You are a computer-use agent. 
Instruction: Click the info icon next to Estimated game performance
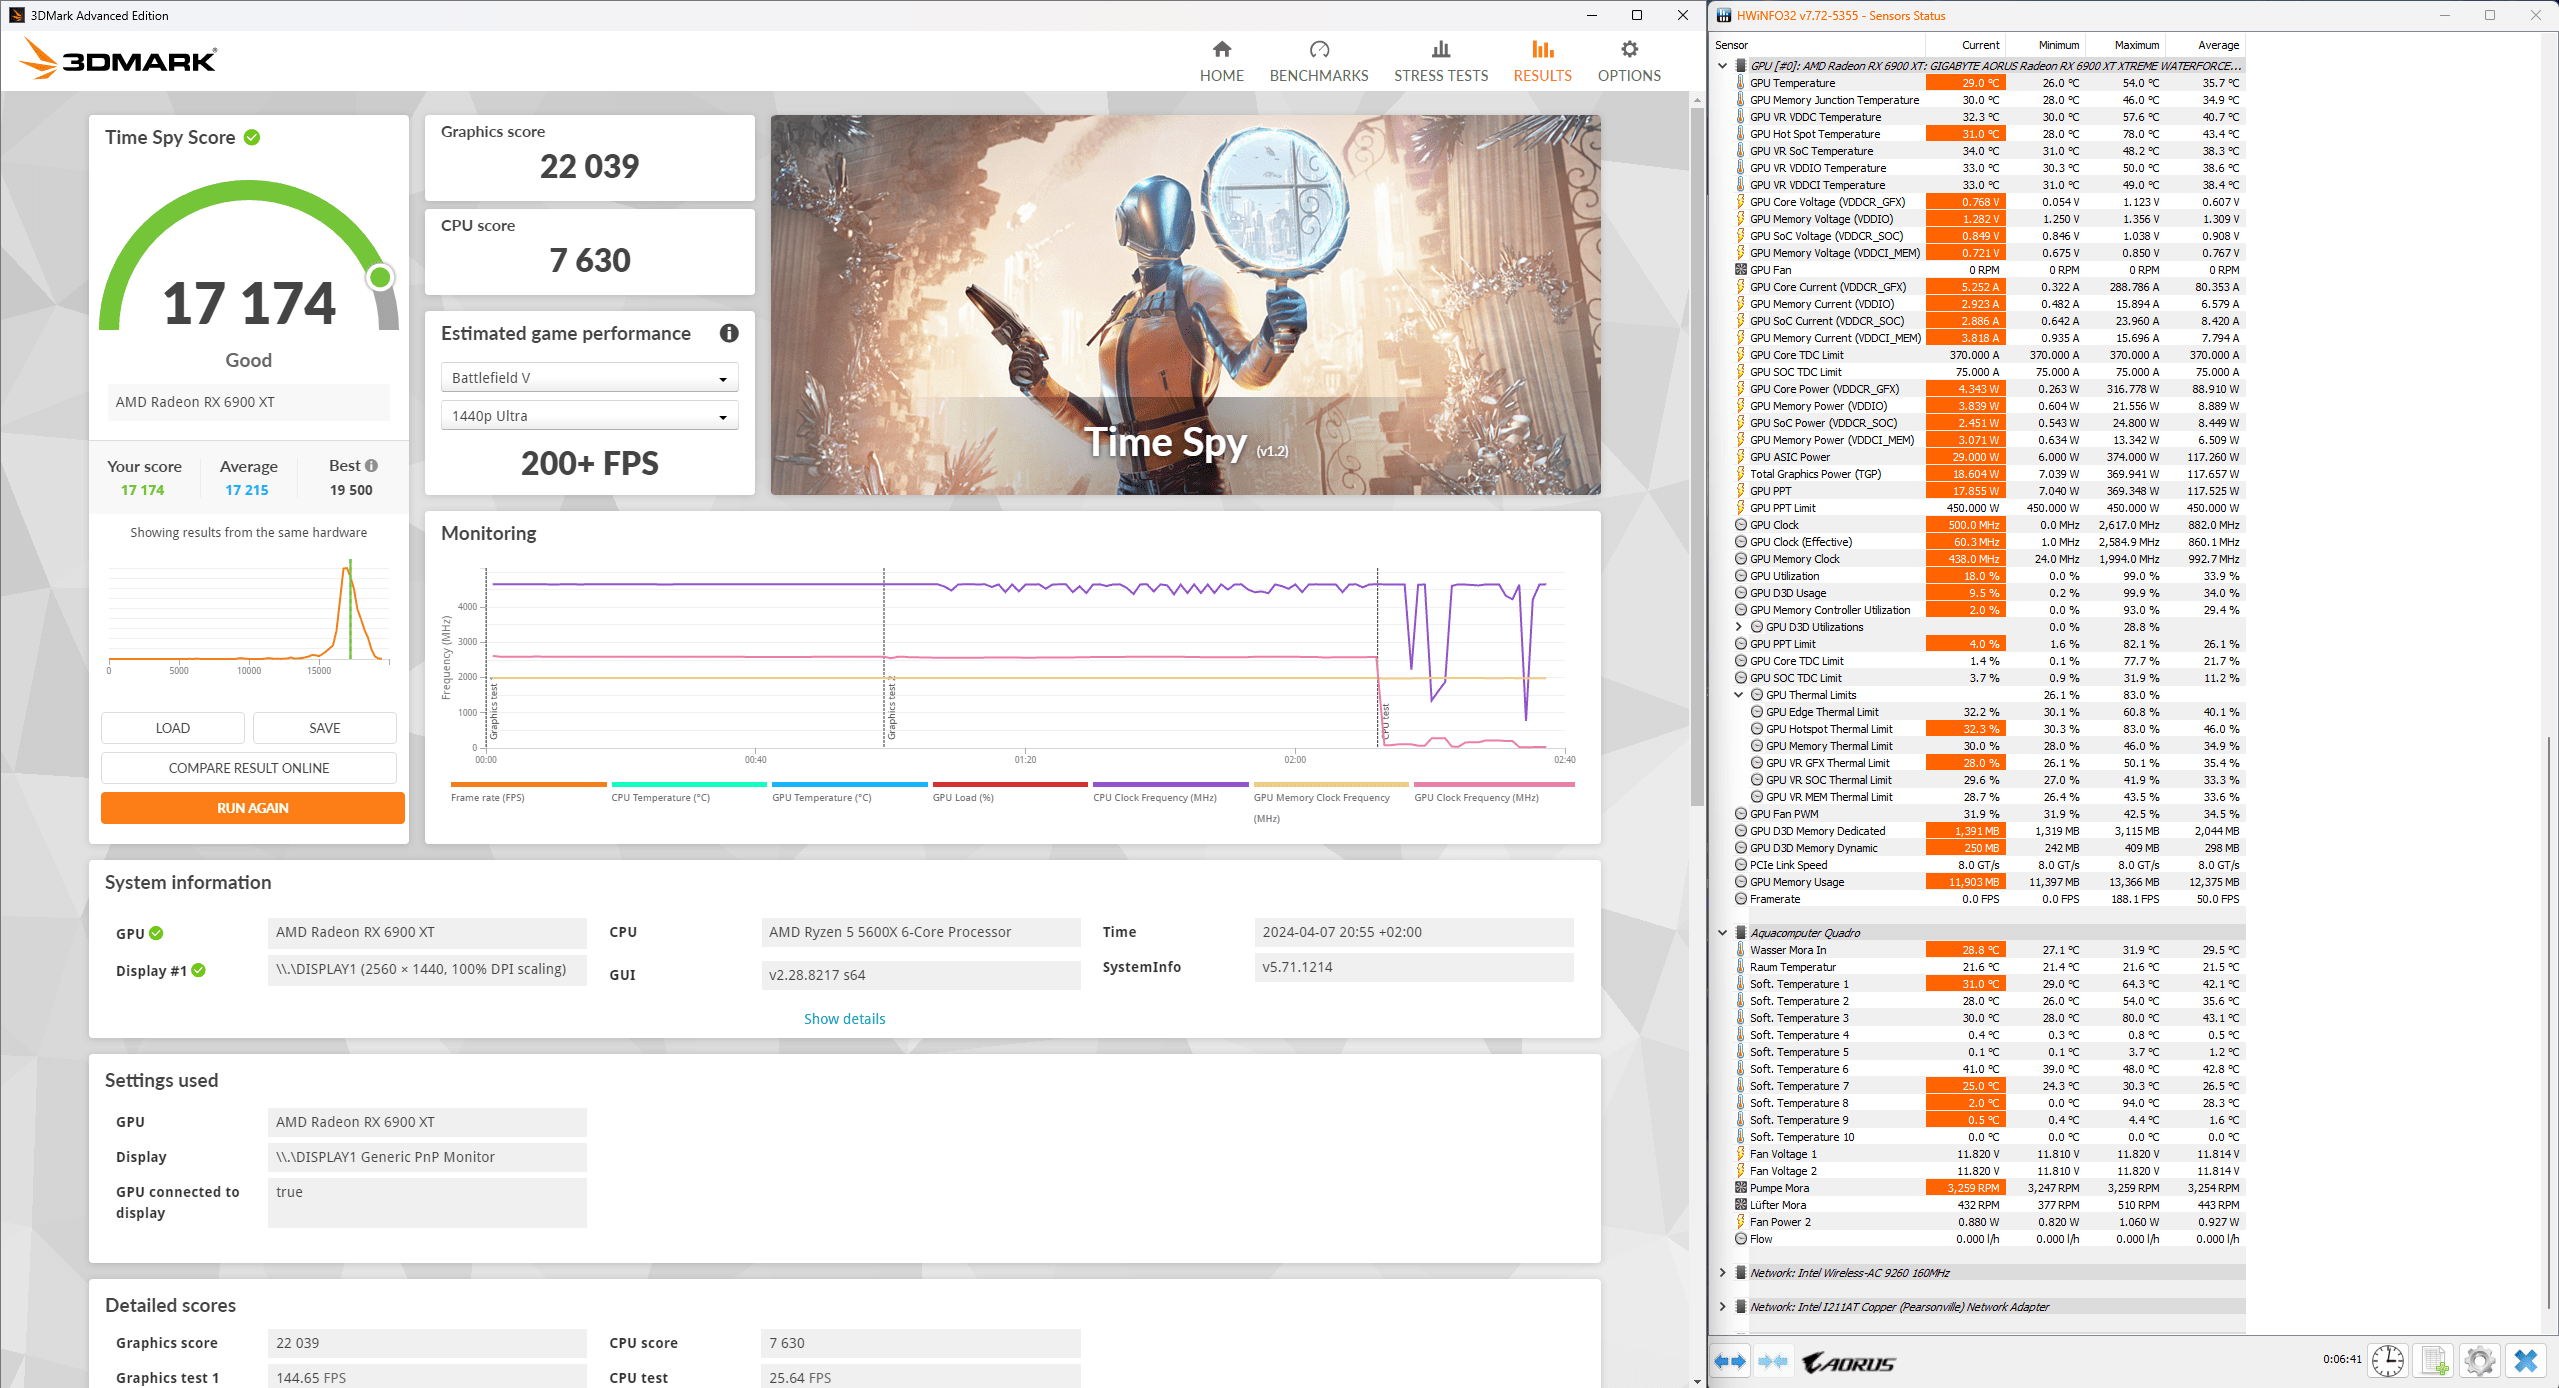(729, 333)
